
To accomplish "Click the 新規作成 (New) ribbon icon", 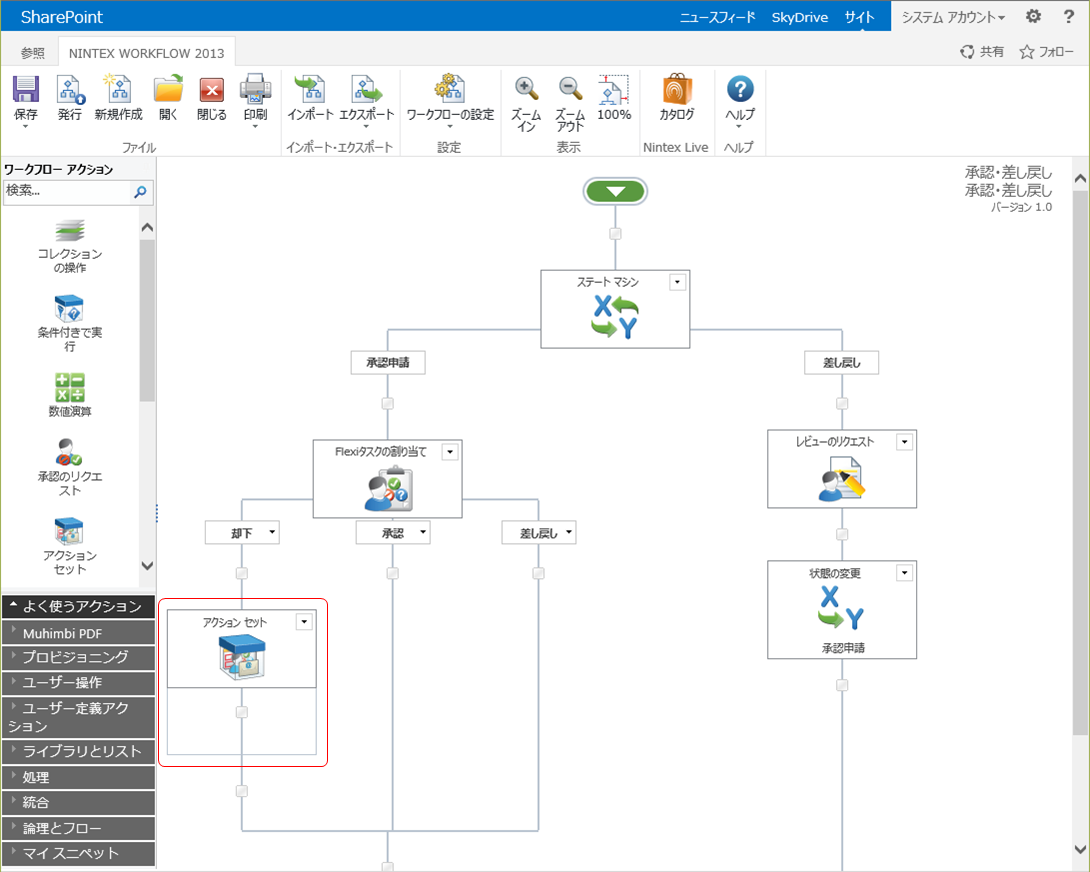I will click(x=119, y=90).
